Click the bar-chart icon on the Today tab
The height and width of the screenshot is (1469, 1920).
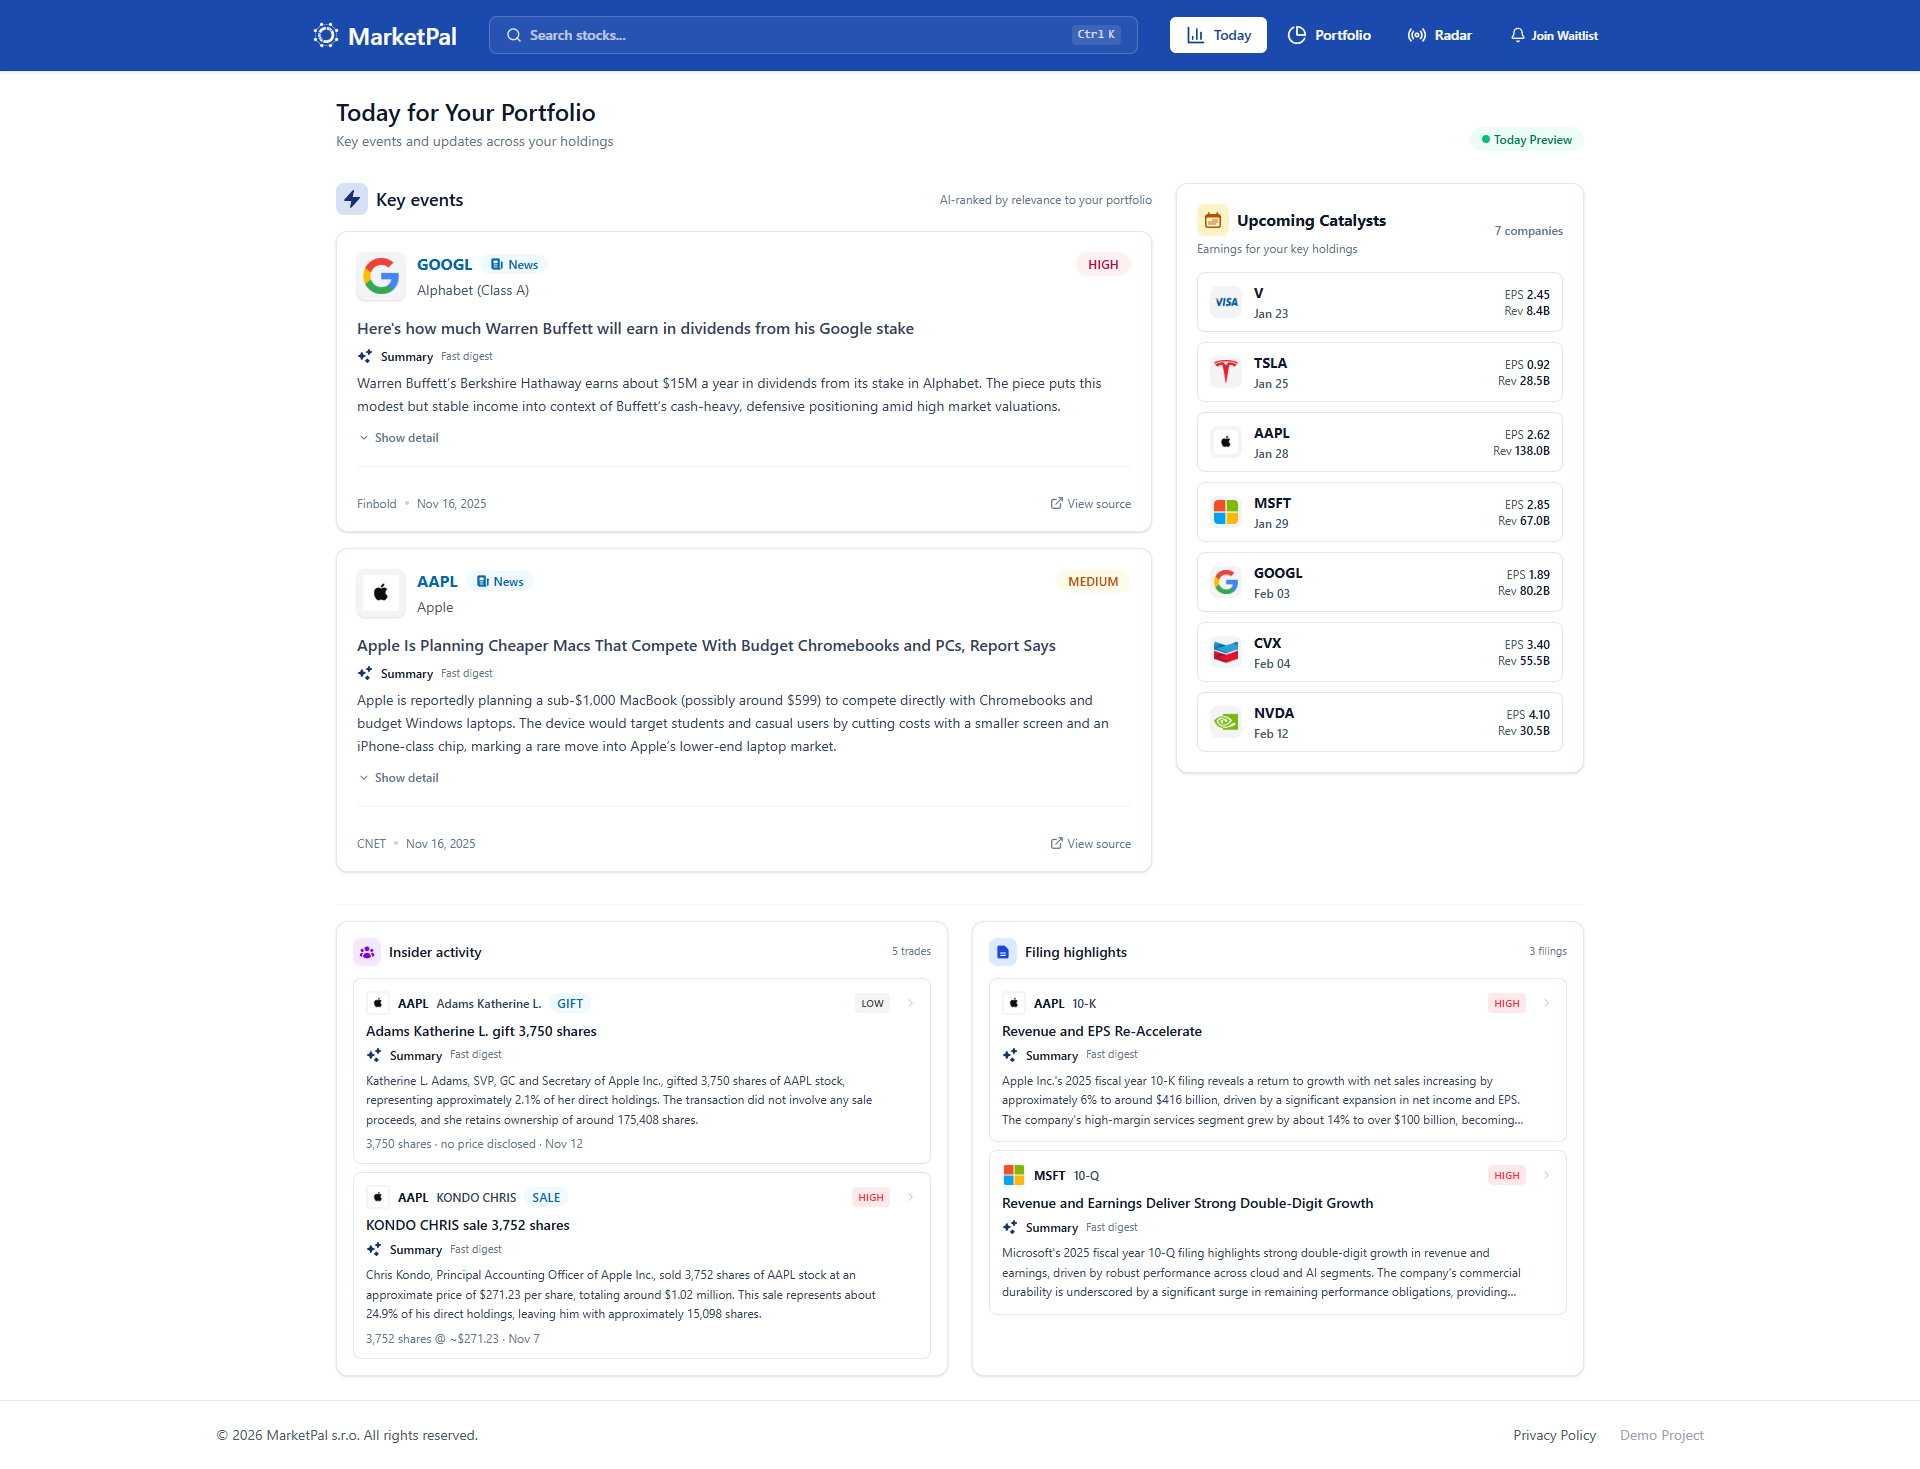click(1196, 34)
